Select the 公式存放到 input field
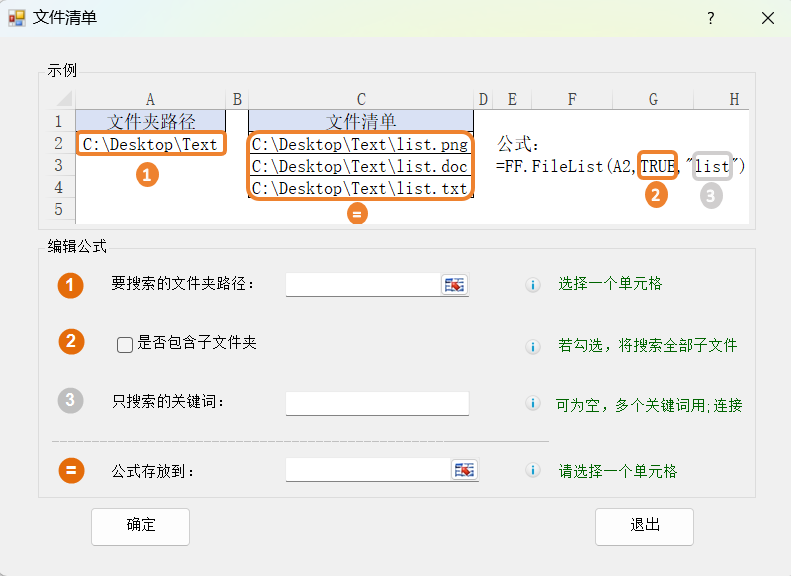This screenshot has height=576, width=791. (x=368, y=470)
